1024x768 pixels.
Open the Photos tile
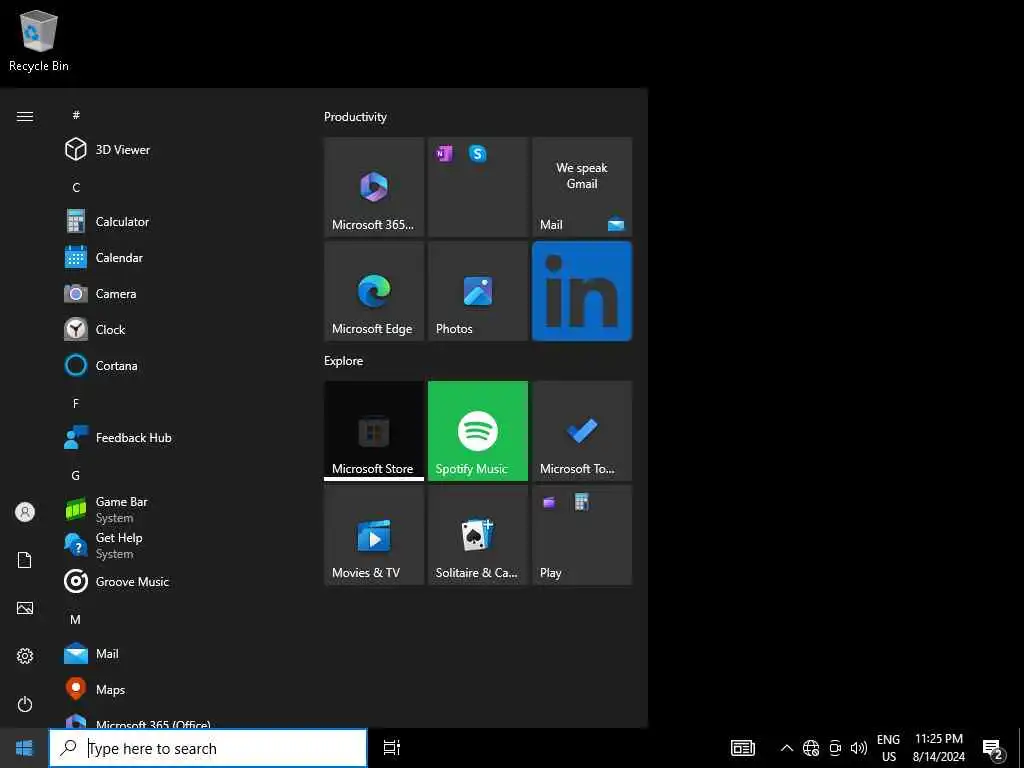point(478,291)
